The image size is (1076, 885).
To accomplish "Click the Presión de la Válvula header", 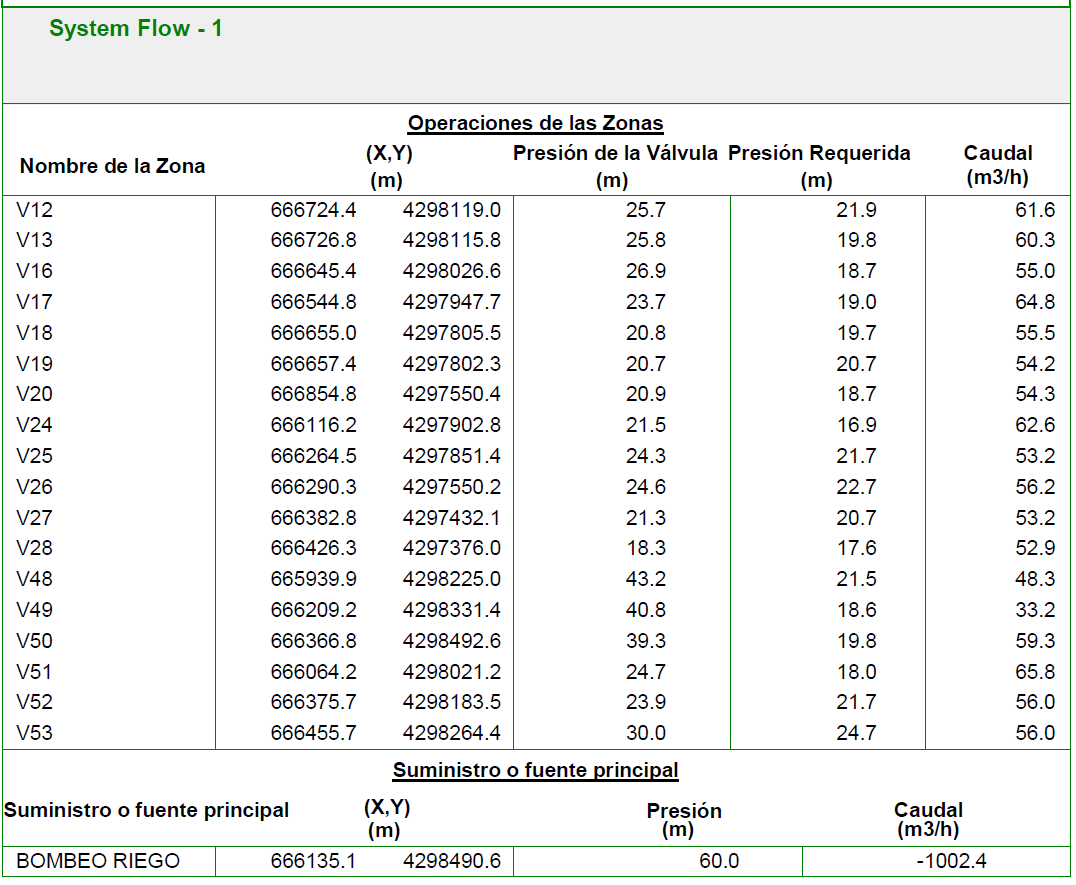I will point(615,154).
